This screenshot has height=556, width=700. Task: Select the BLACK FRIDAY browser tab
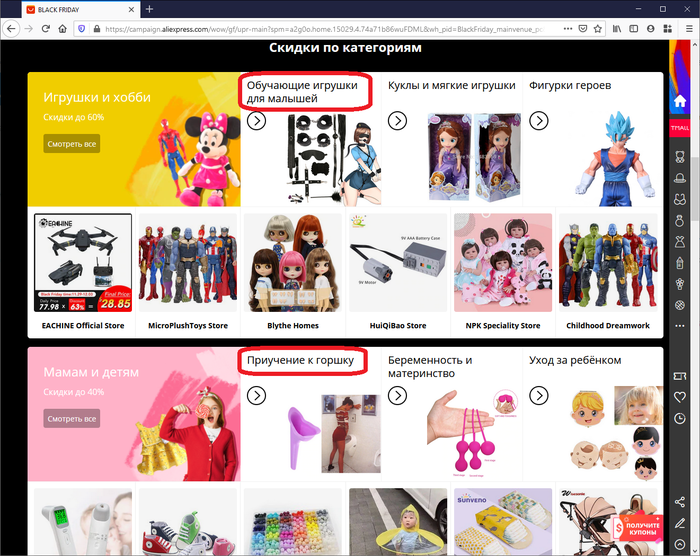[x=70, y=9]
